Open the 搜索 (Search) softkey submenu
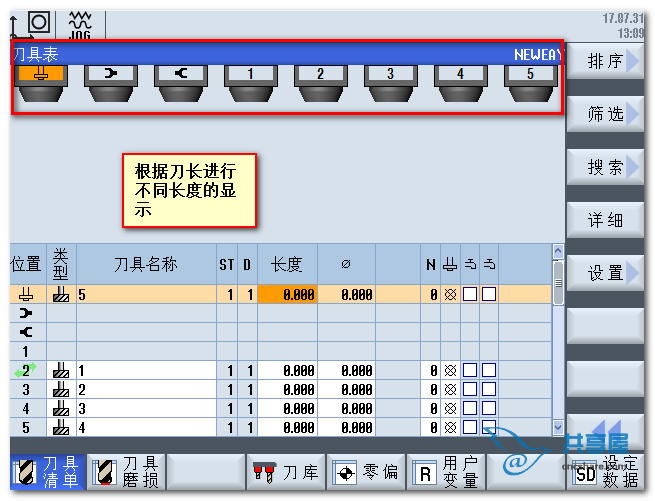655x501 pixels. pos(605,167)
